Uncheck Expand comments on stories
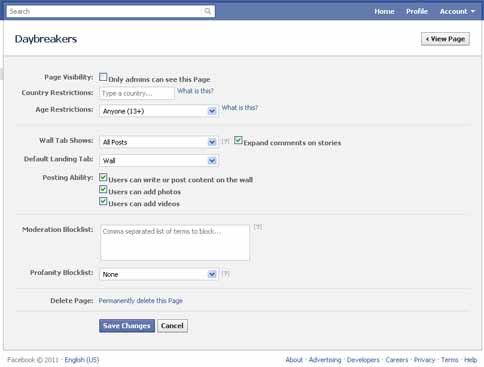 coord(238,140)
